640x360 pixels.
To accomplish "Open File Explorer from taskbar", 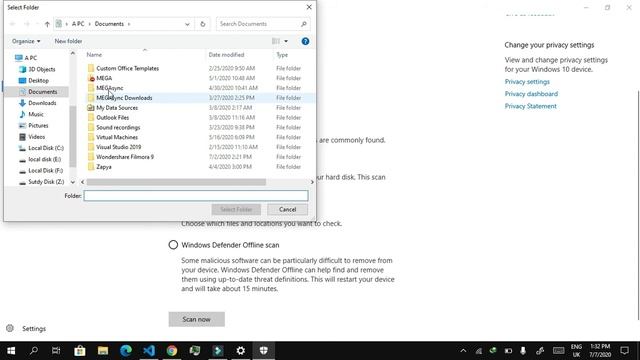I will pos(102,351).
